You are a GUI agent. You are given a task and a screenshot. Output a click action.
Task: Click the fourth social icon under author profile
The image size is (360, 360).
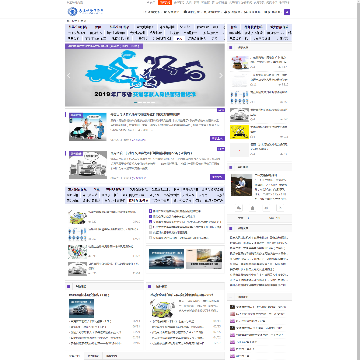pyautogui.click(x=280, y=208)
